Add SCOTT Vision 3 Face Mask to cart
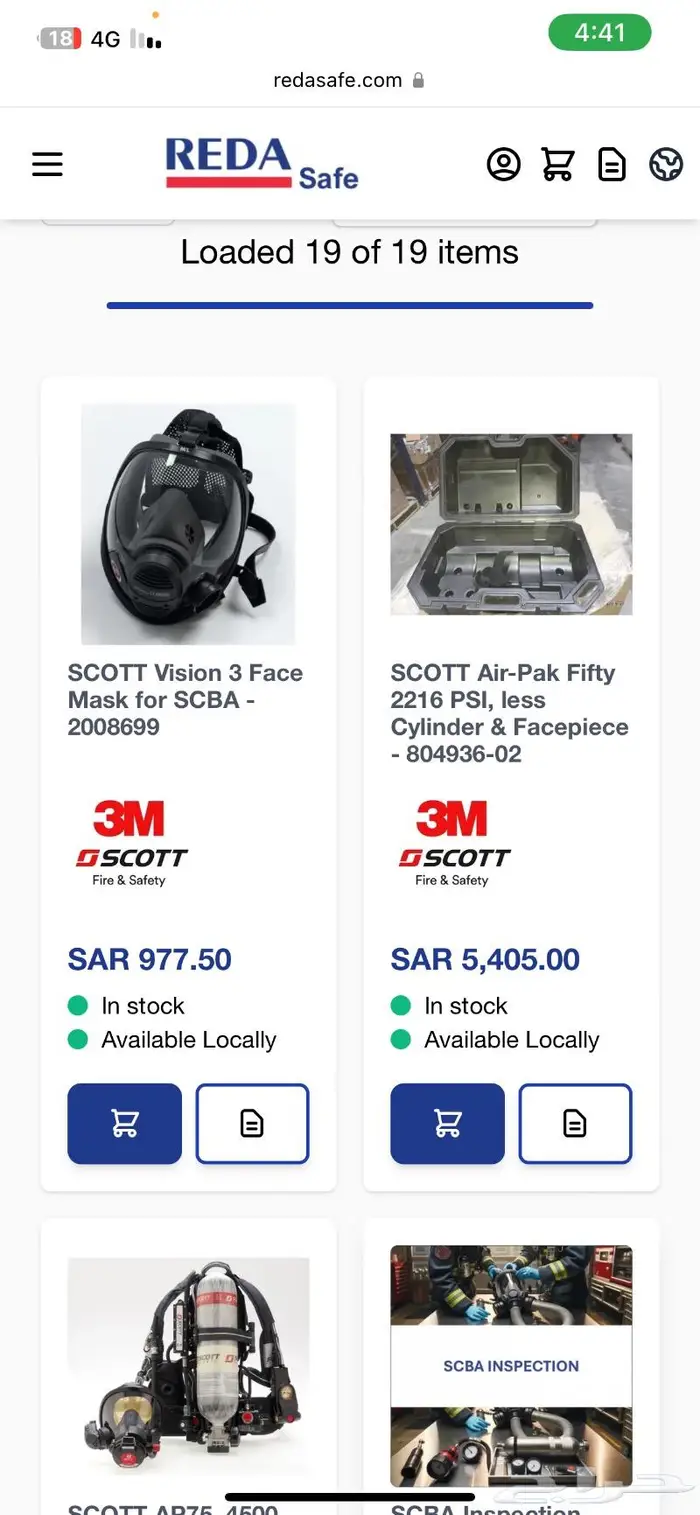The width and height of the screenshot is (700, 1515). point(125,1124)
